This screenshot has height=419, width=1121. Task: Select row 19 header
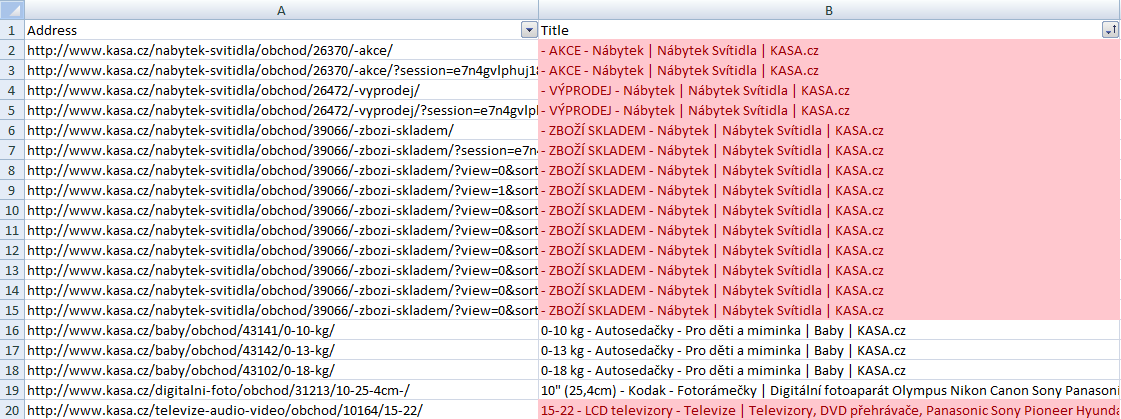tap(12, 390)
